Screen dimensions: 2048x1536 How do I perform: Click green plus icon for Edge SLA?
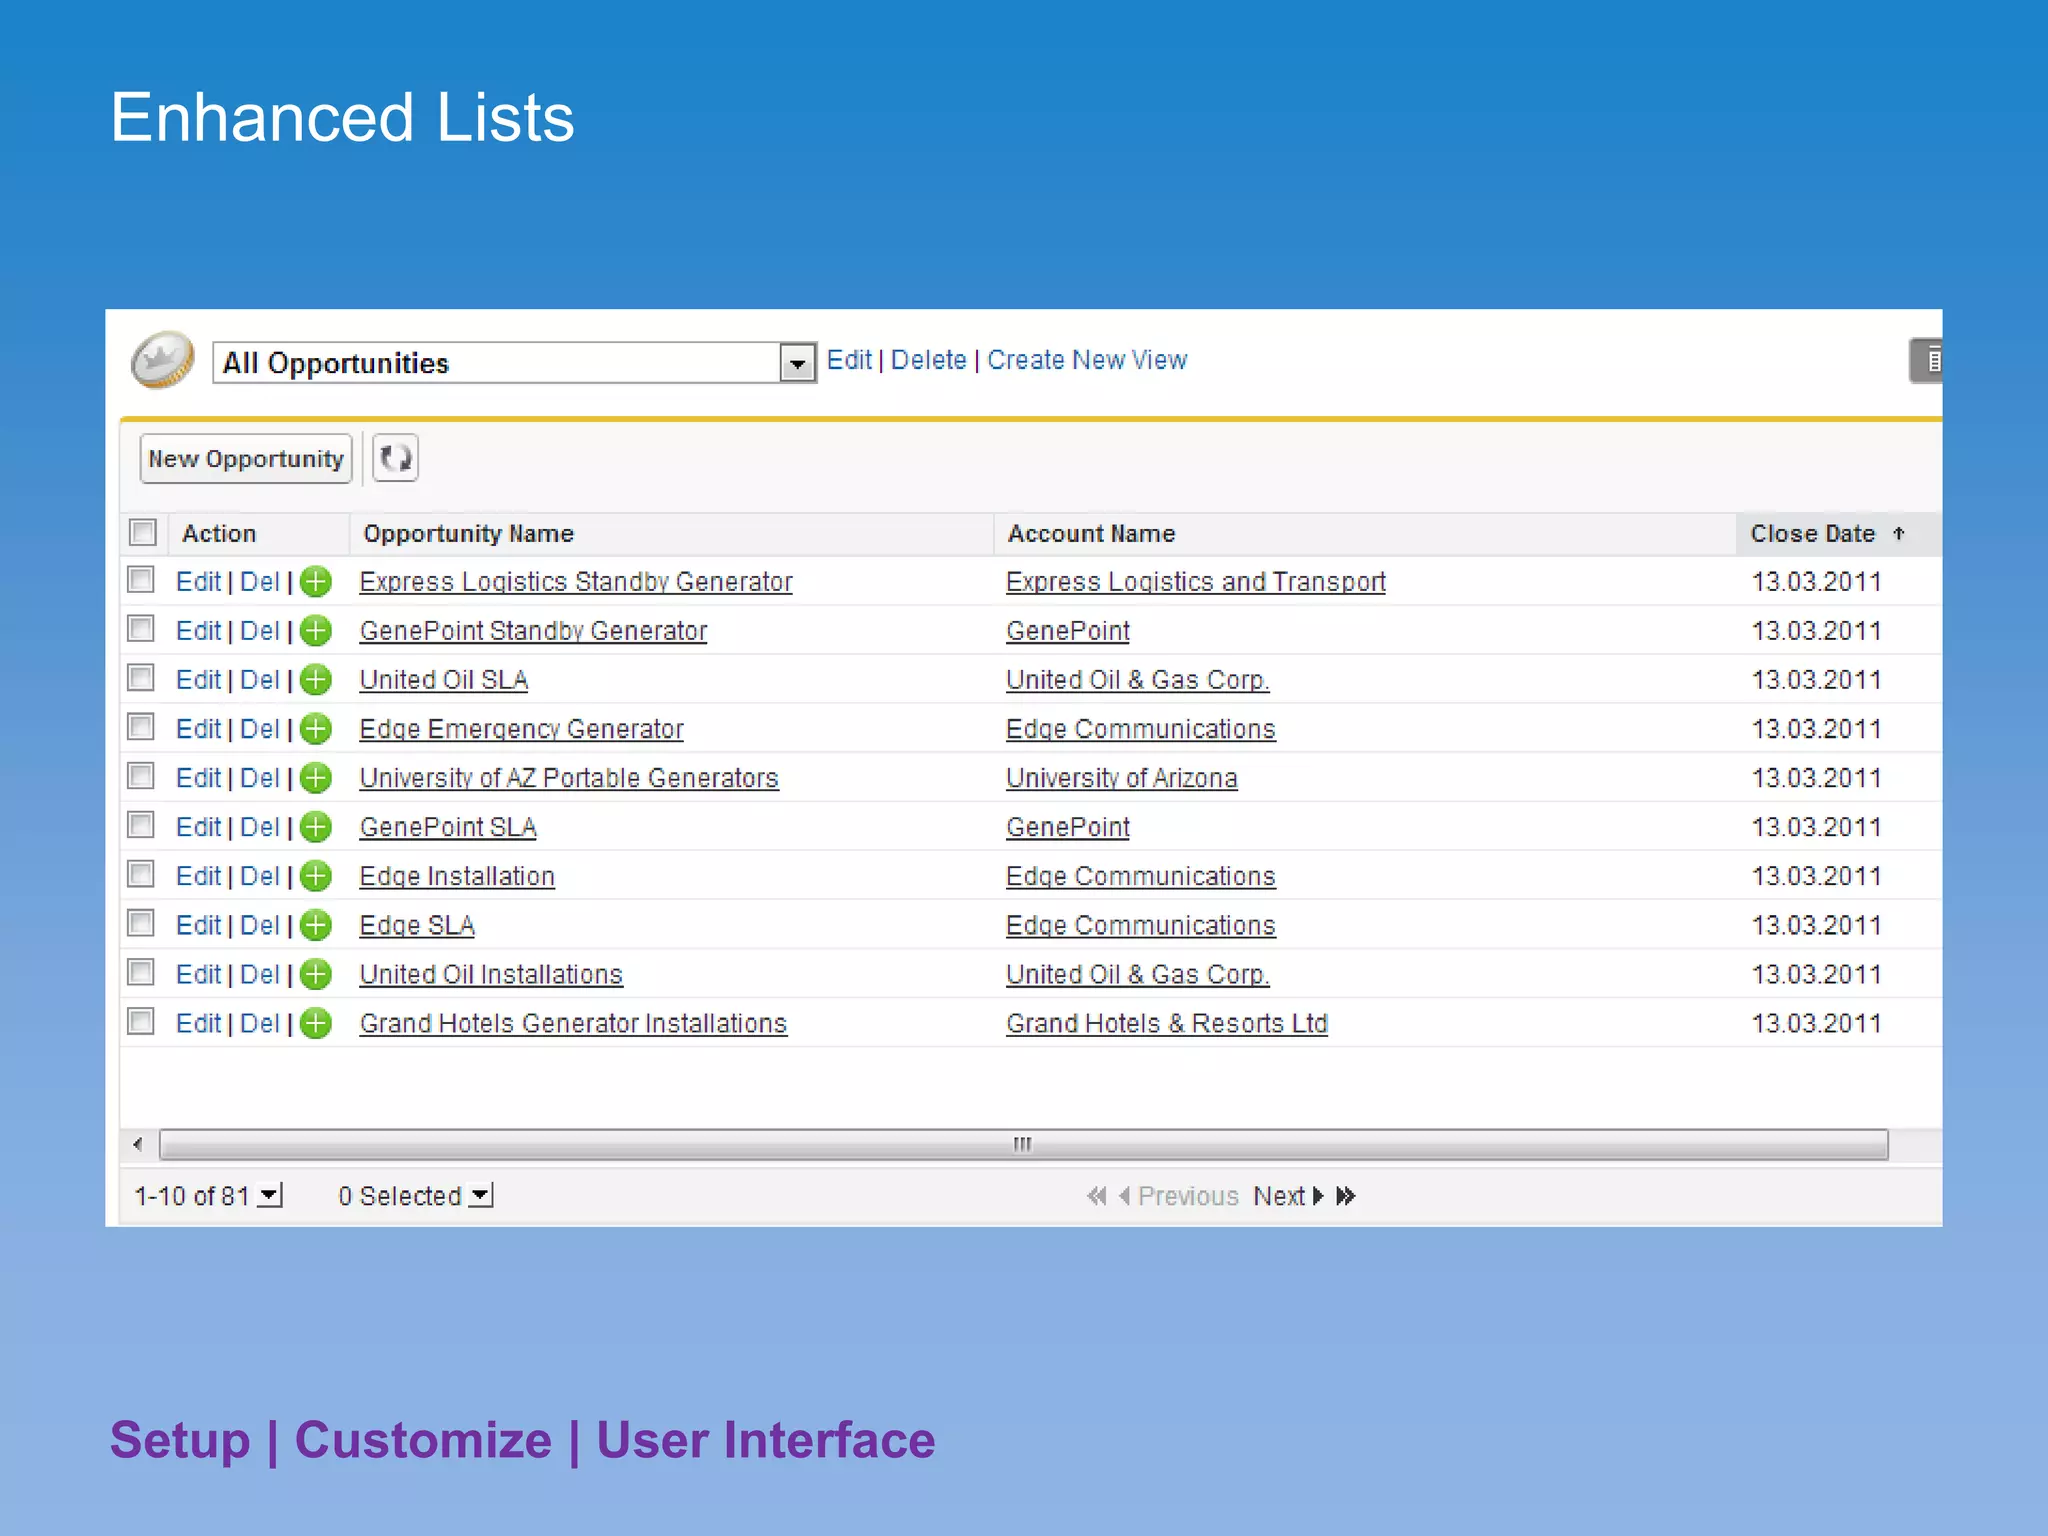316,924
